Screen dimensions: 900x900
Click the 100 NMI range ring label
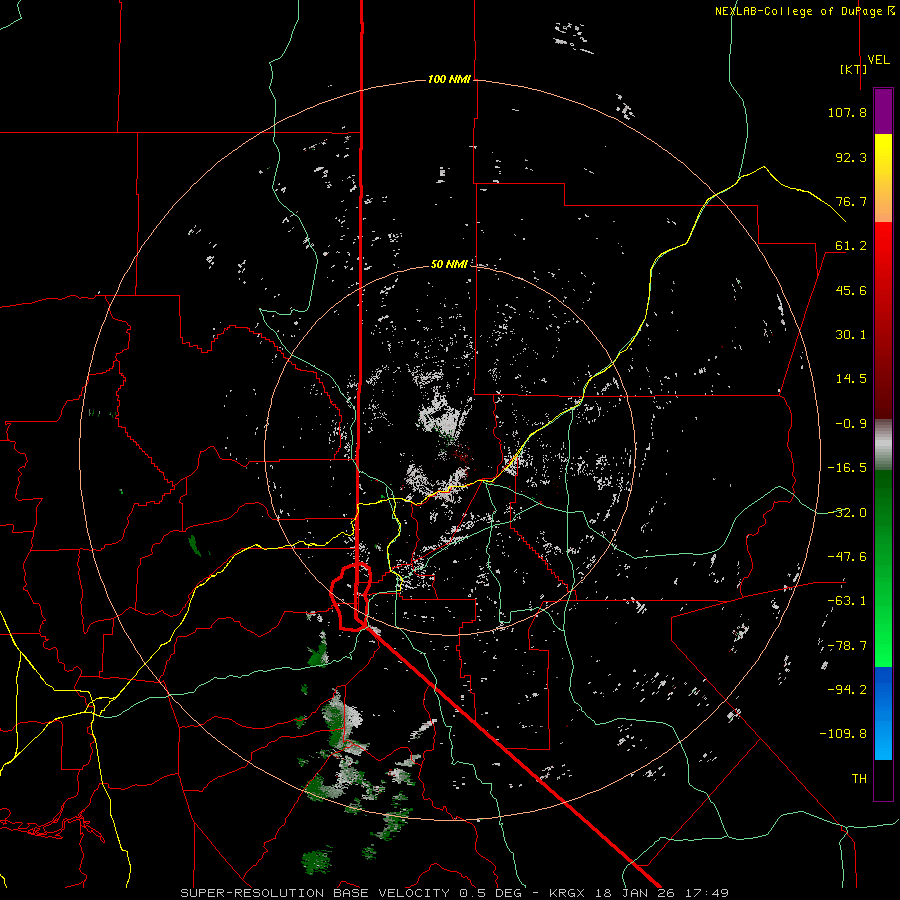(x=449, y=79)
